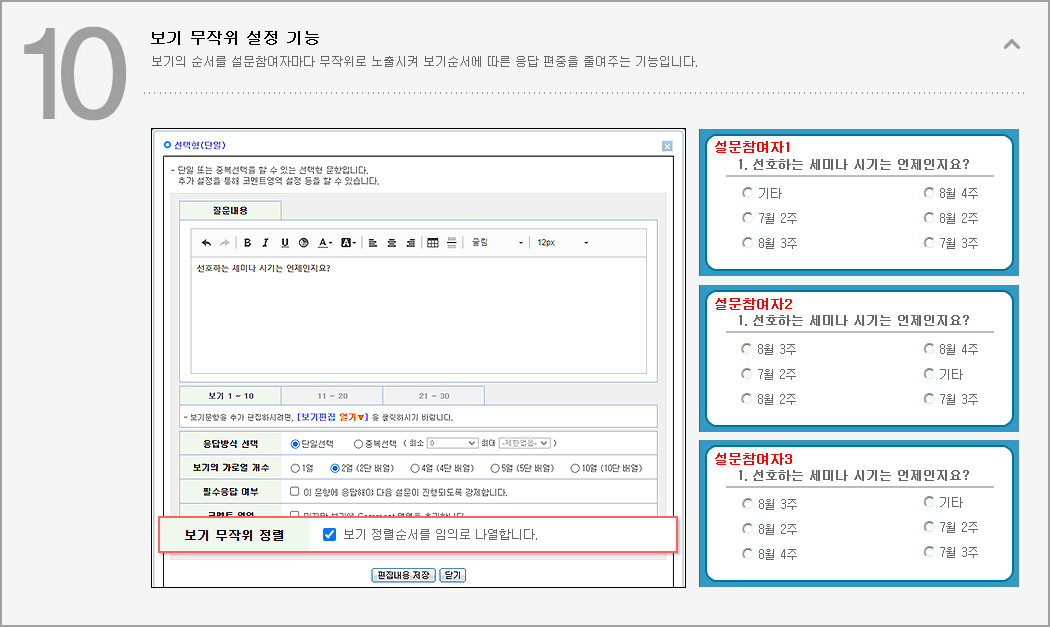This screenshot has width=1050, height=627.
Task: Switch to the 11 ~ 20 options tab
Action: point(331,396)
